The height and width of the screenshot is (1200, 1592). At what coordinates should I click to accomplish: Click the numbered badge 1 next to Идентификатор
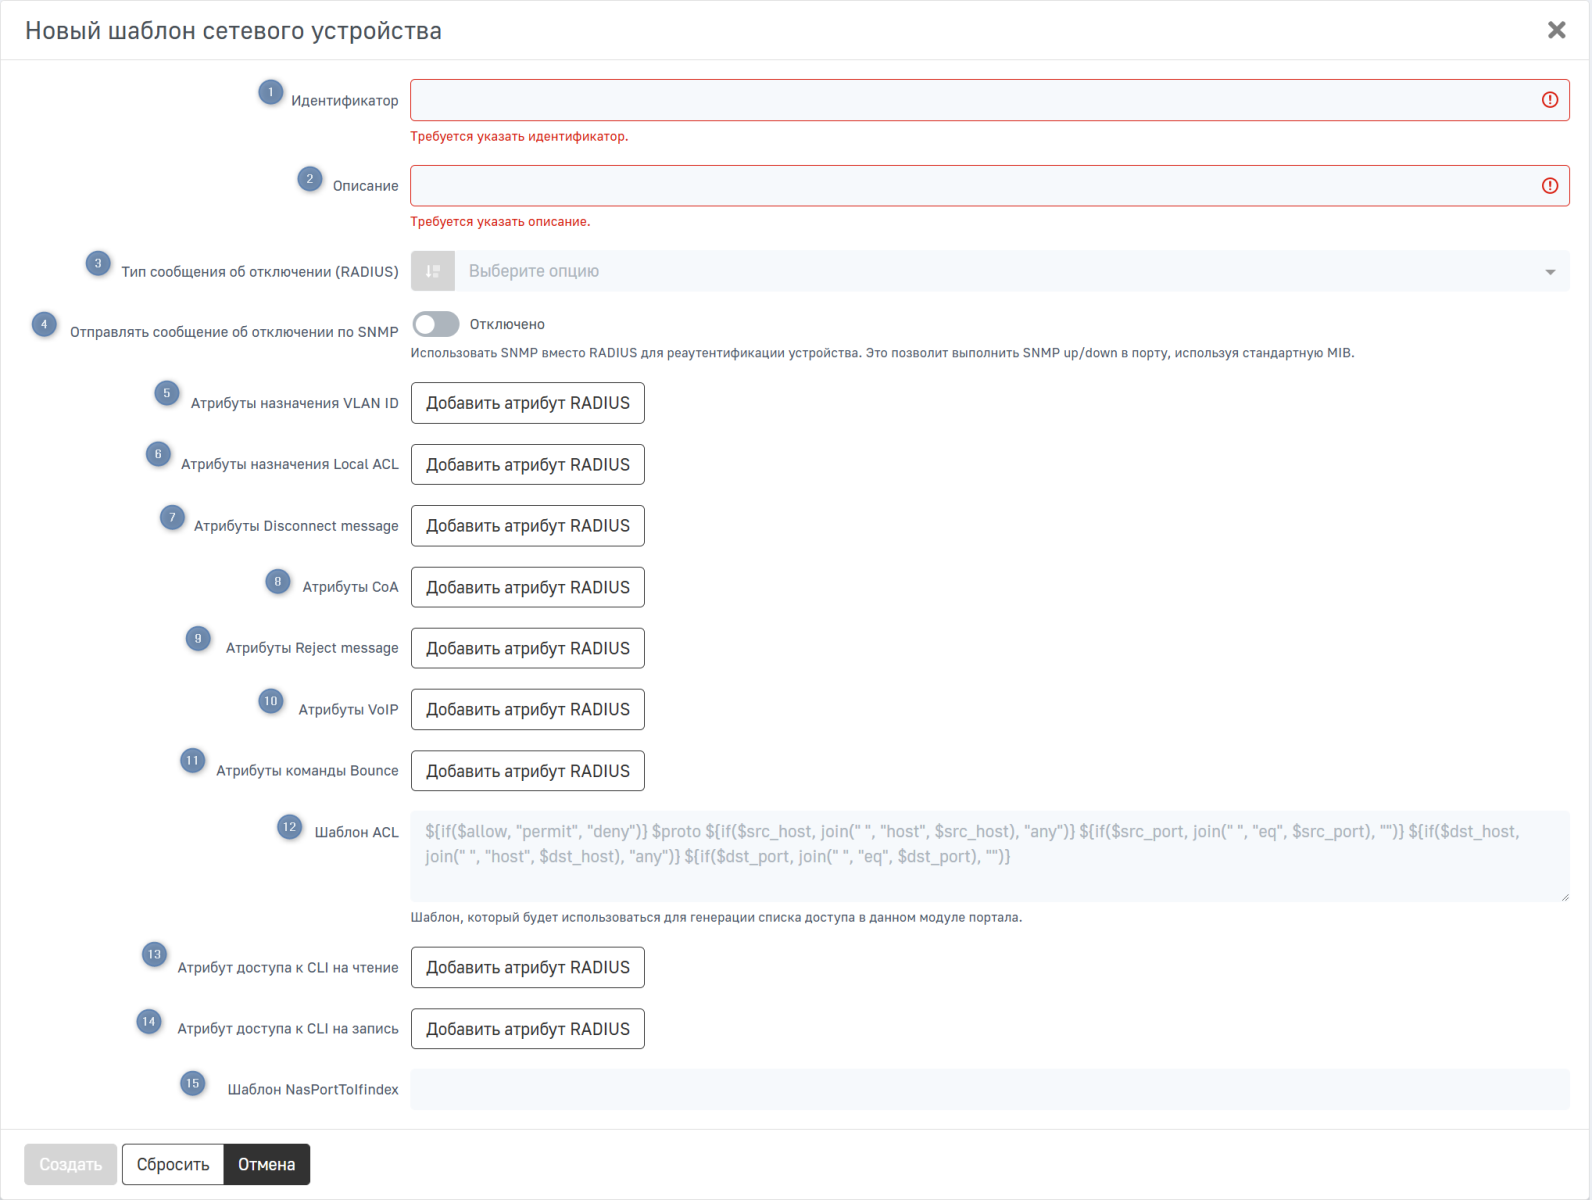[x=270, y=92]
